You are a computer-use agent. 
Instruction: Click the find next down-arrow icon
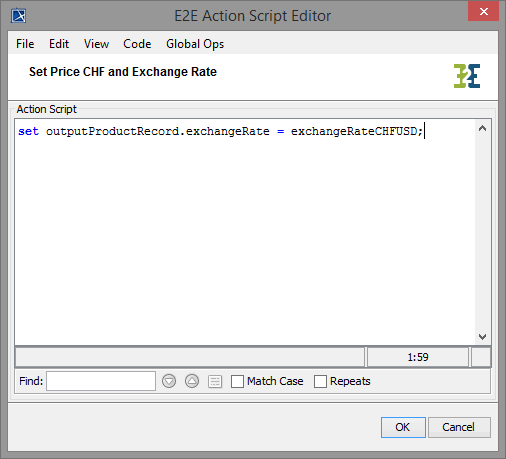(x=169, y=381)
